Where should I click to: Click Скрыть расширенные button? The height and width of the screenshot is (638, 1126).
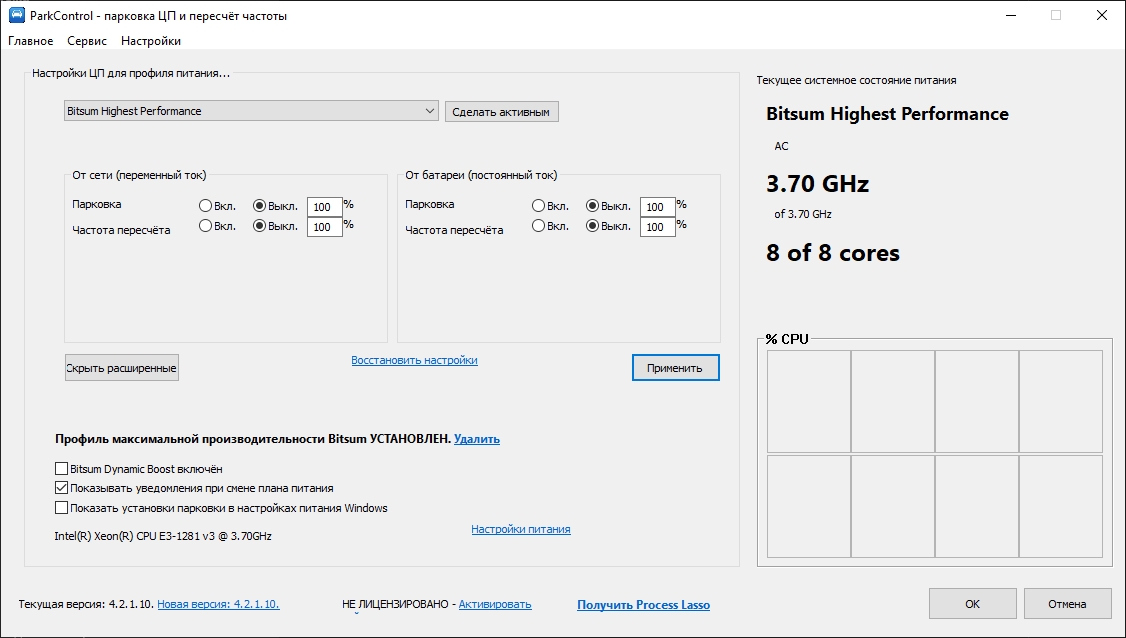[x=121, y=368]
